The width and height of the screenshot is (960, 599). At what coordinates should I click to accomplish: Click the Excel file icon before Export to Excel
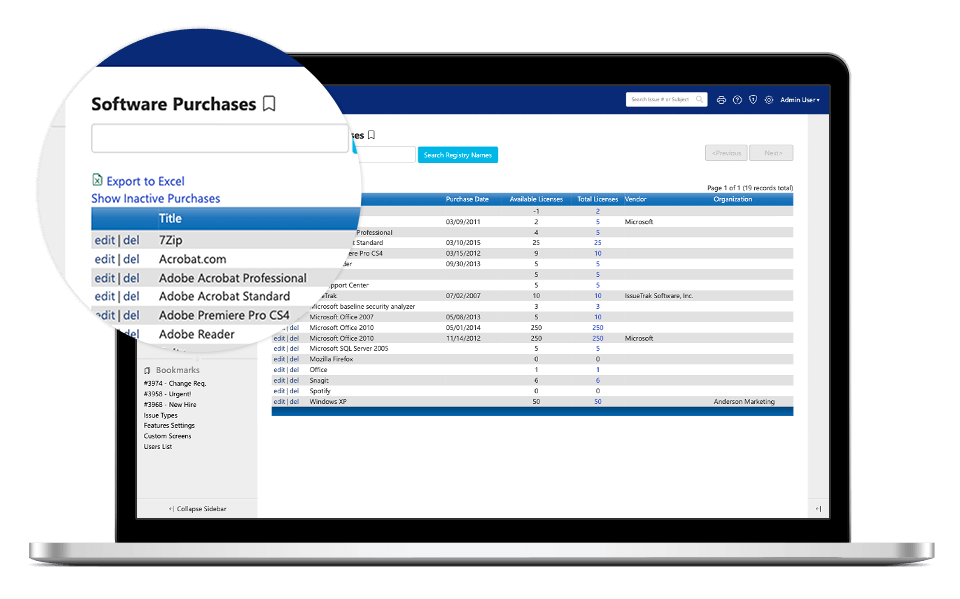[97, 179]
